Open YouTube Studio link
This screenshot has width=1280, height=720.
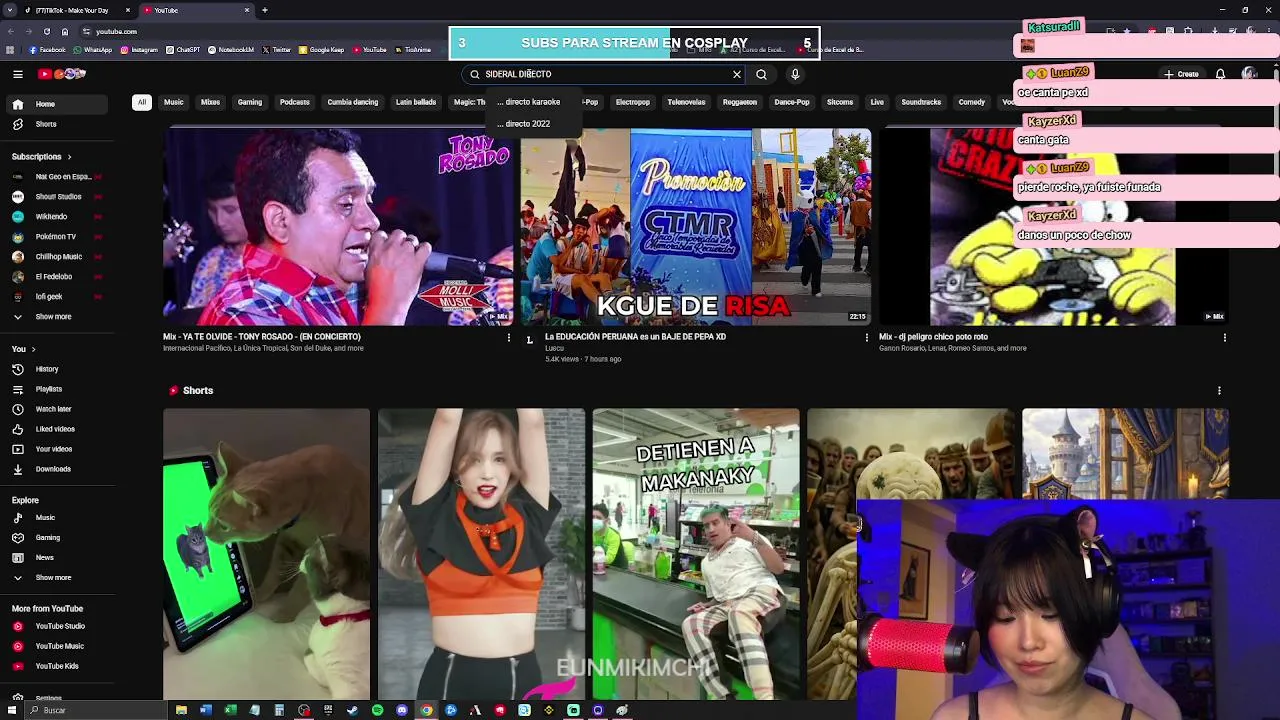(58, 626)
